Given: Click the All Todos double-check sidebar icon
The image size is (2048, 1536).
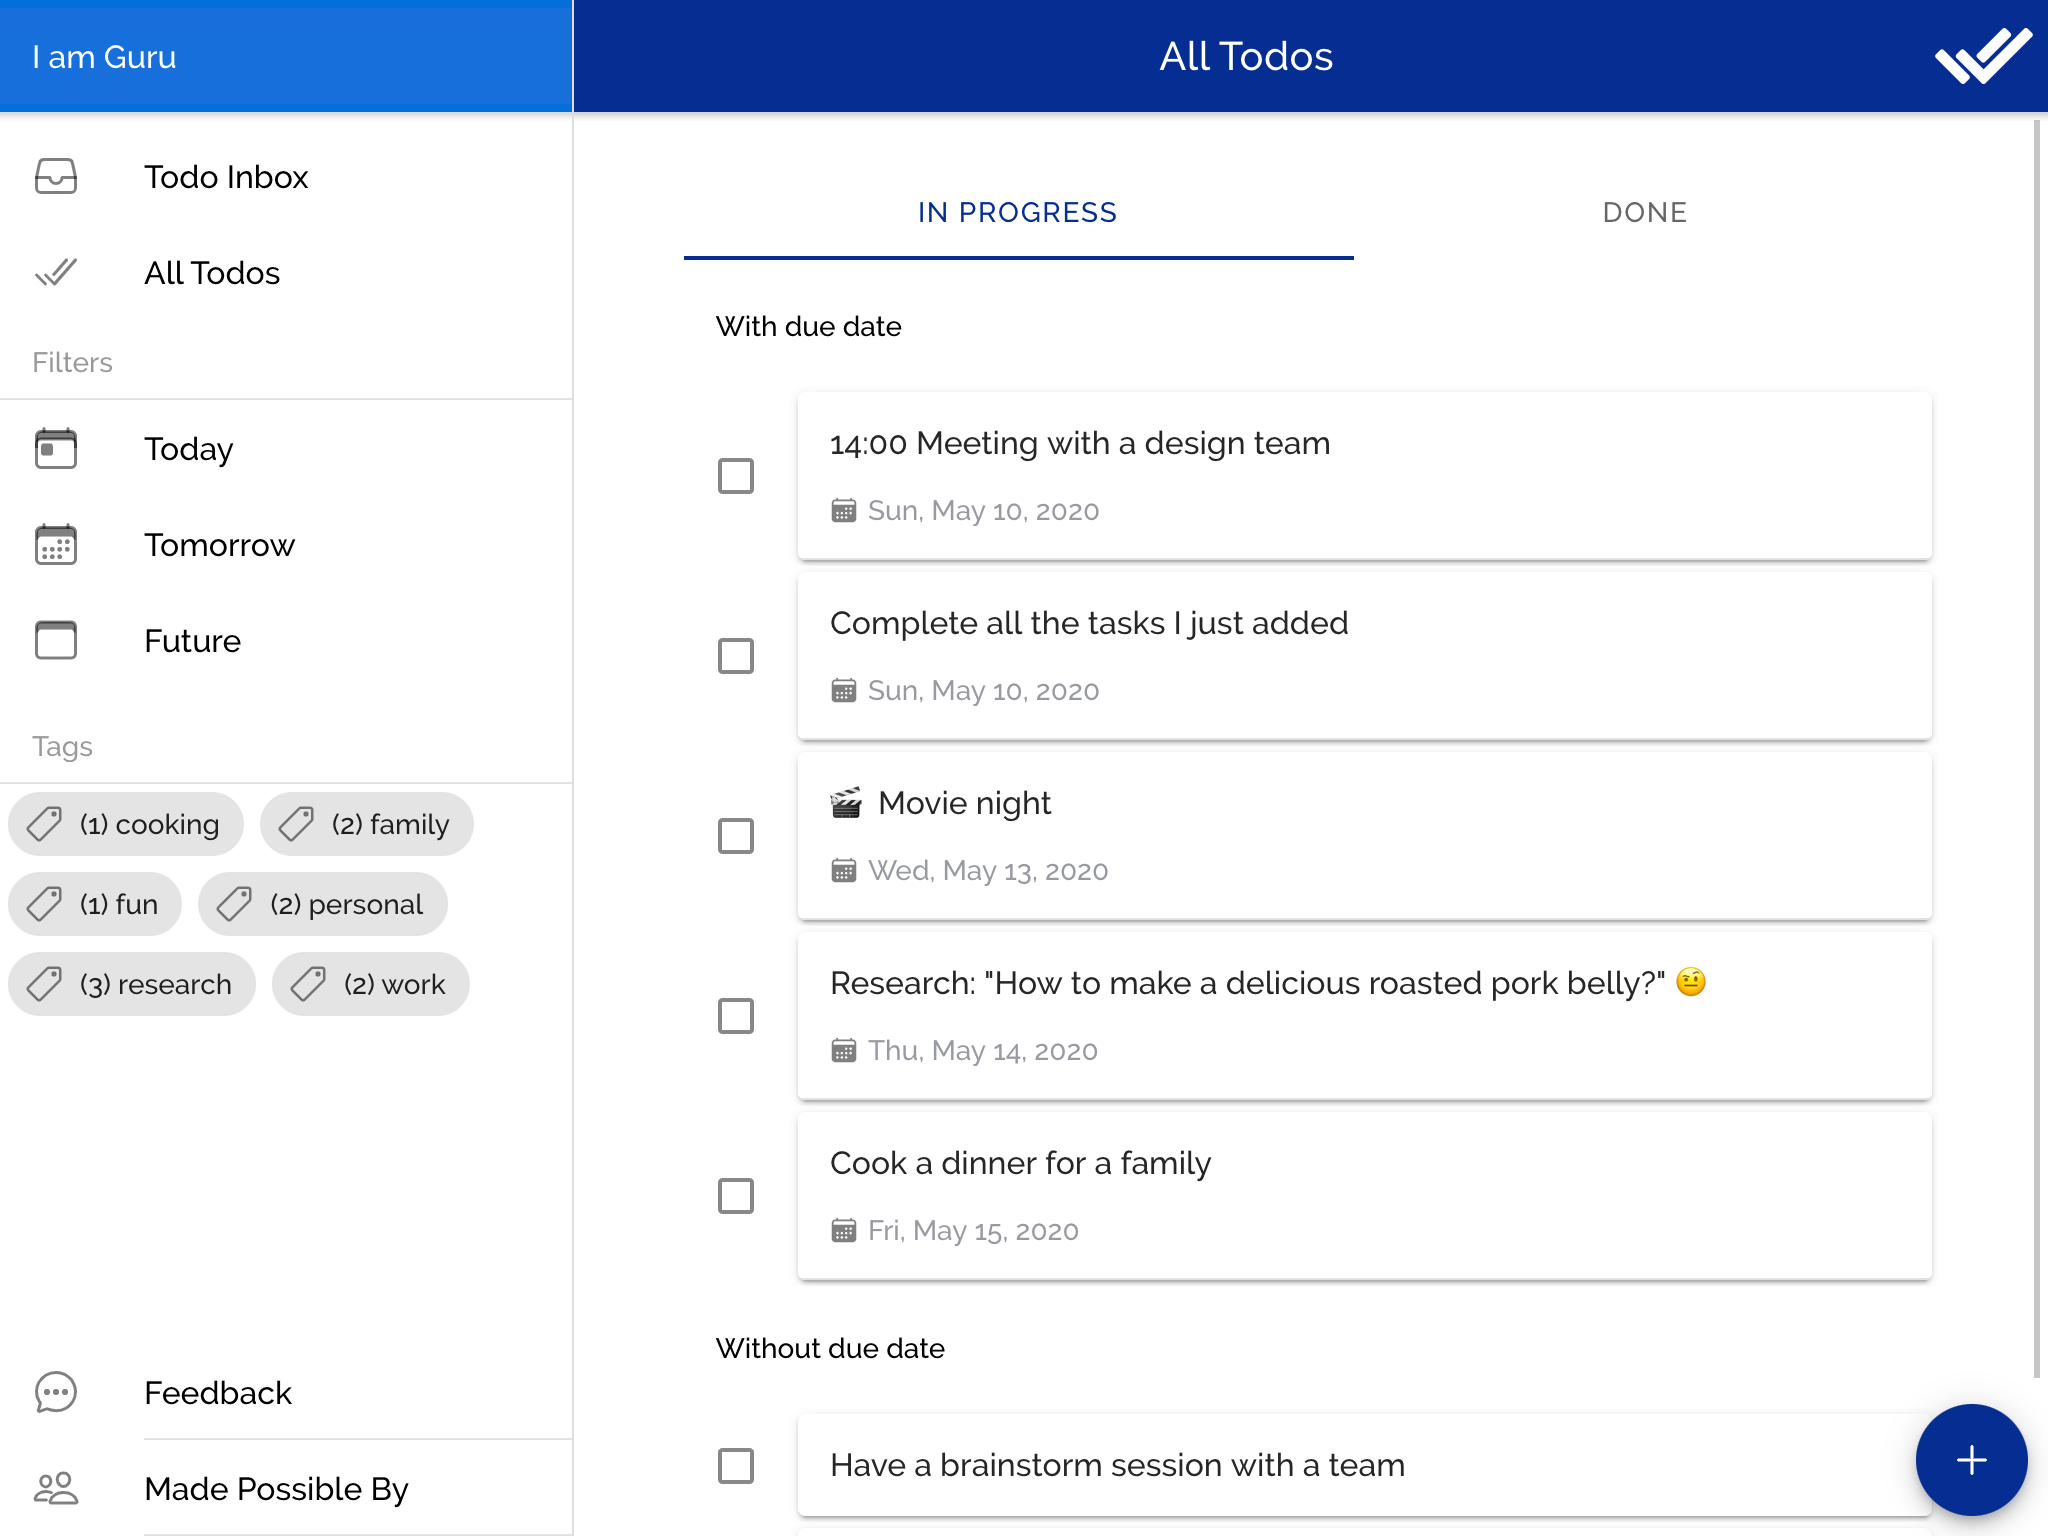Looking at the screenshot, I should [x=56, y=272].
